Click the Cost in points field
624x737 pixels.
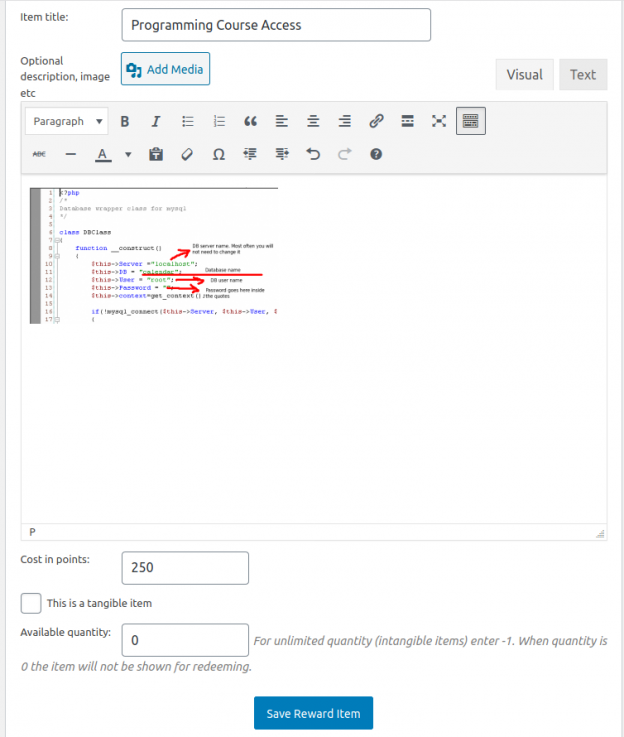185,567
